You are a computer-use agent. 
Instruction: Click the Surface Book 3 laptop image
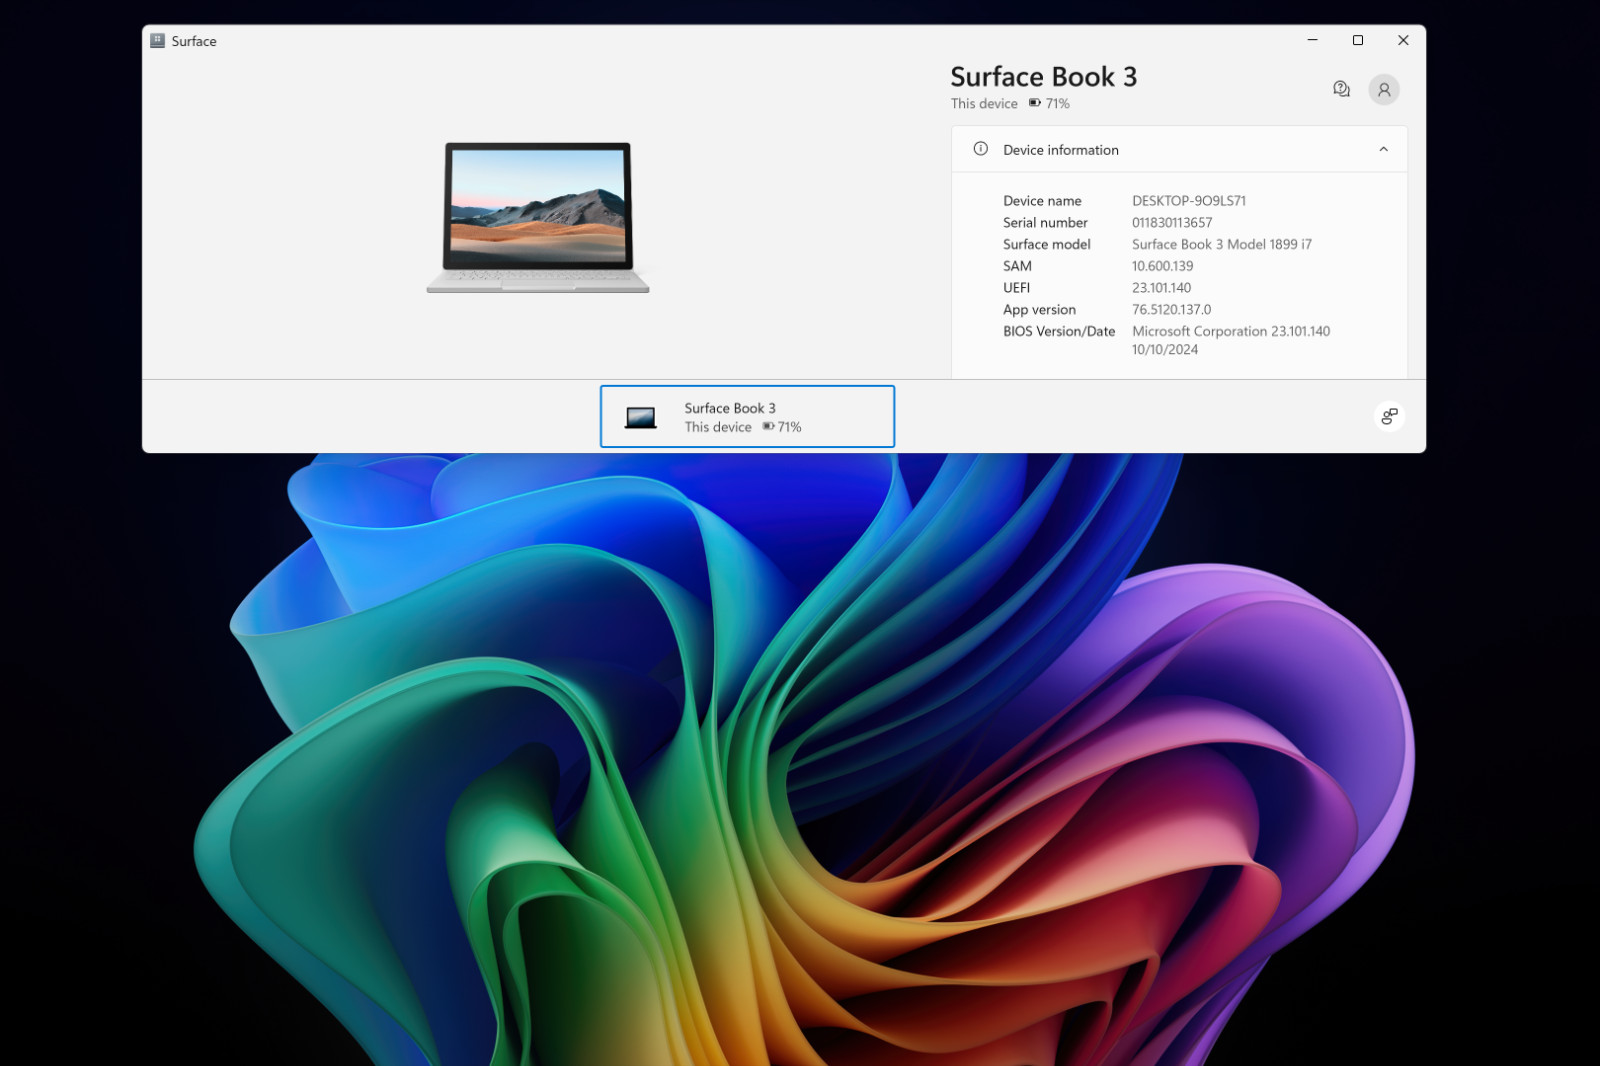[538, 217]
